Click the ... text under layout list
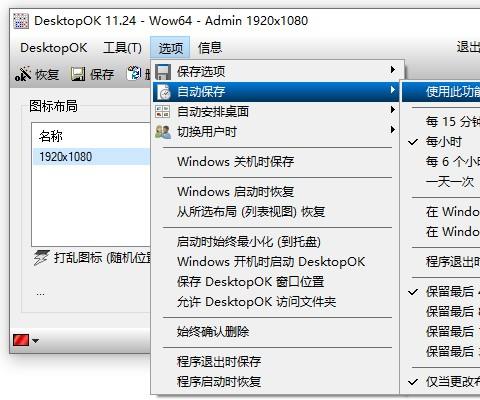The image size is (480, 400). coord(40,294)
